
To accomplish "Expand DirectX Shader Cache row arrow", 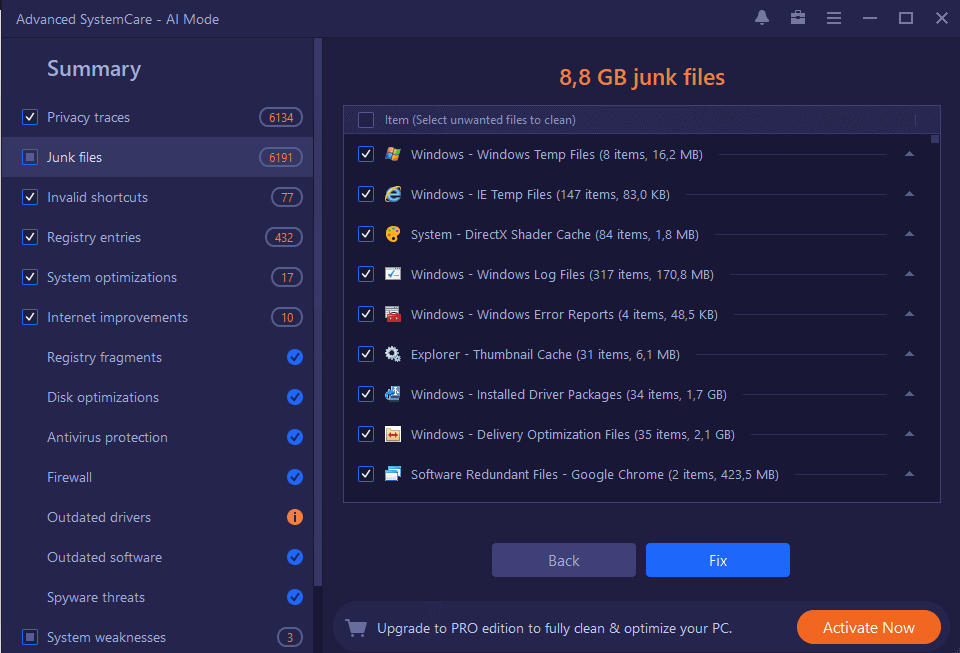I will coord(909,234).
